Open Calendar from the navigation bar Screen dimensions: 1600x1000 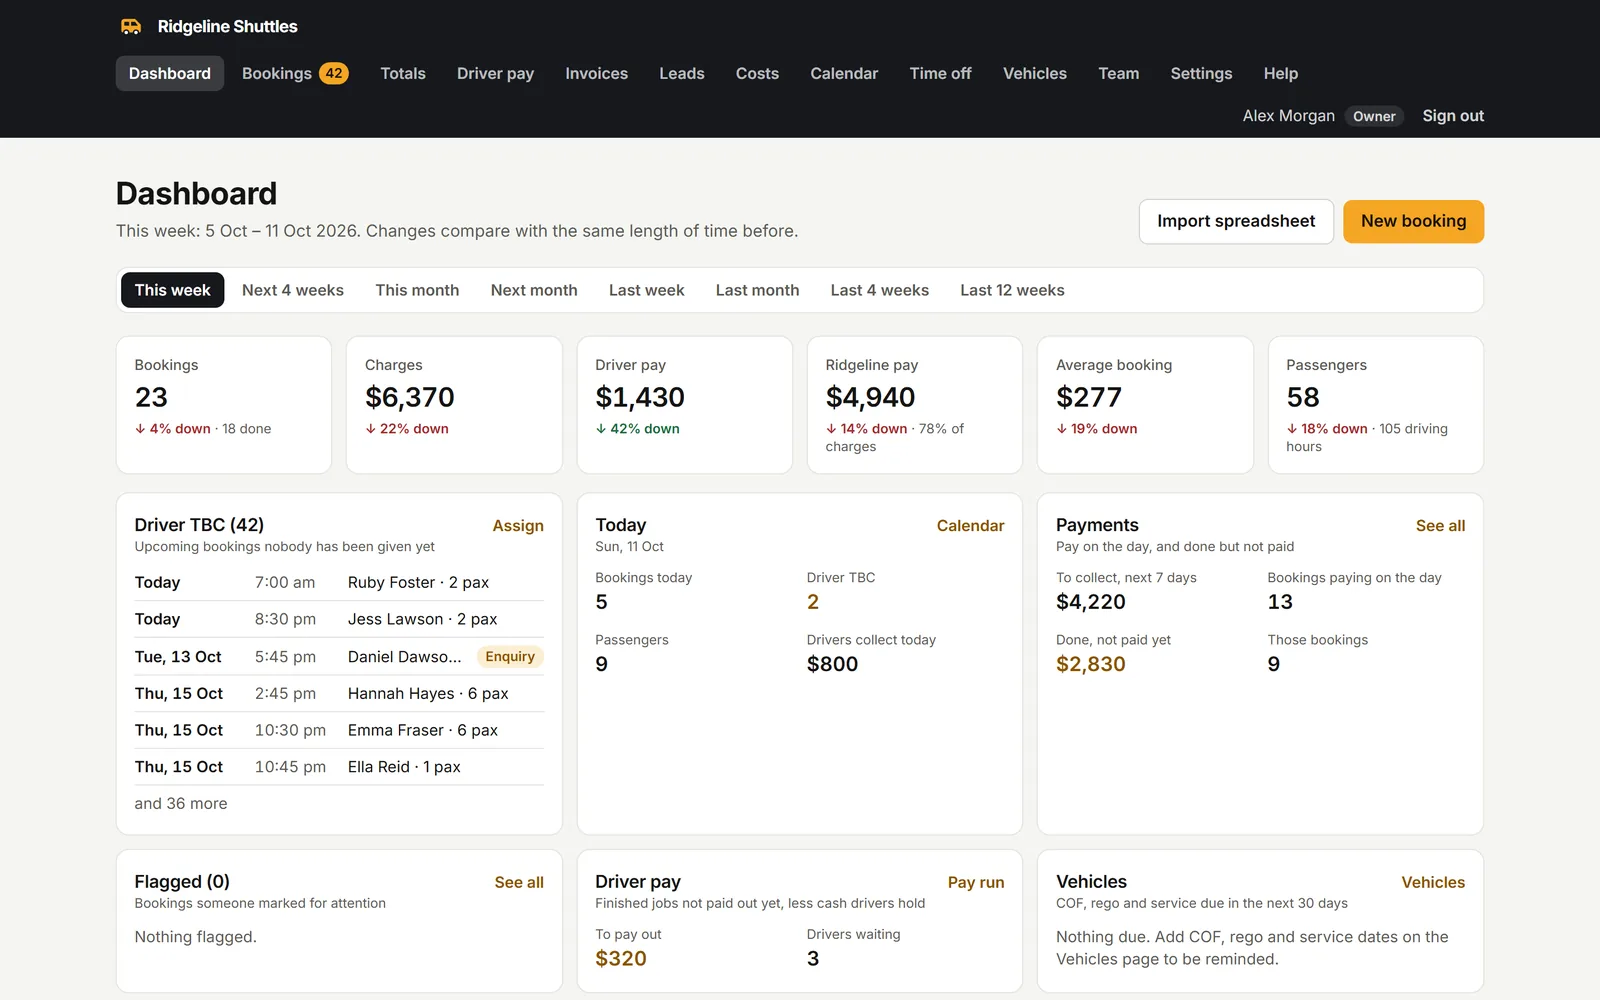click(x=844, y=74)
